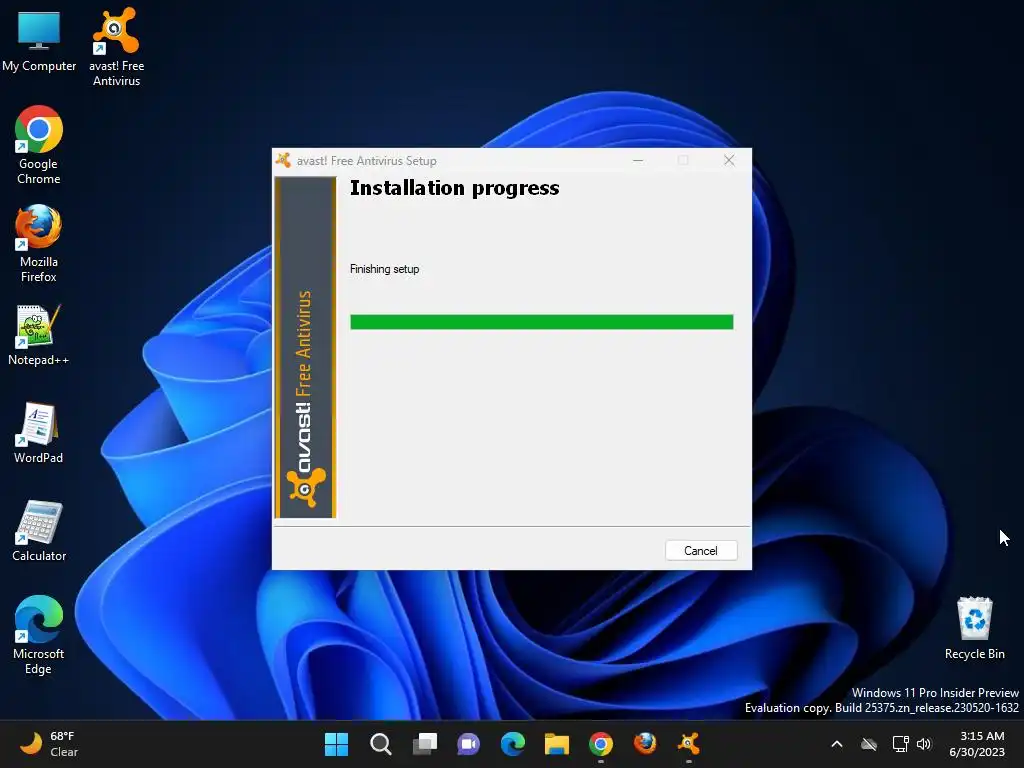Select the avast! Free Antivirus desktop shortcut
Screen dimensions: 1024x768
pyautogui.click(x=116, y=47)
